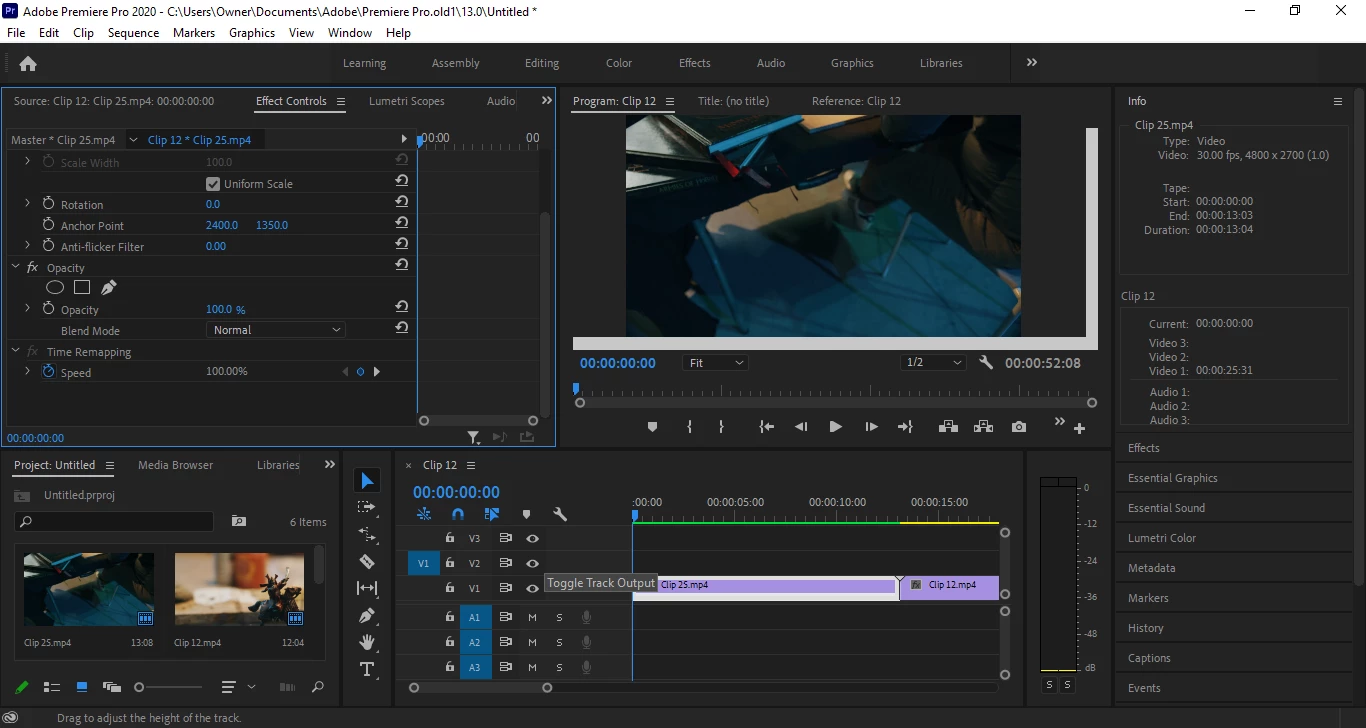Select the Razor tool

(x=367, y=562)
